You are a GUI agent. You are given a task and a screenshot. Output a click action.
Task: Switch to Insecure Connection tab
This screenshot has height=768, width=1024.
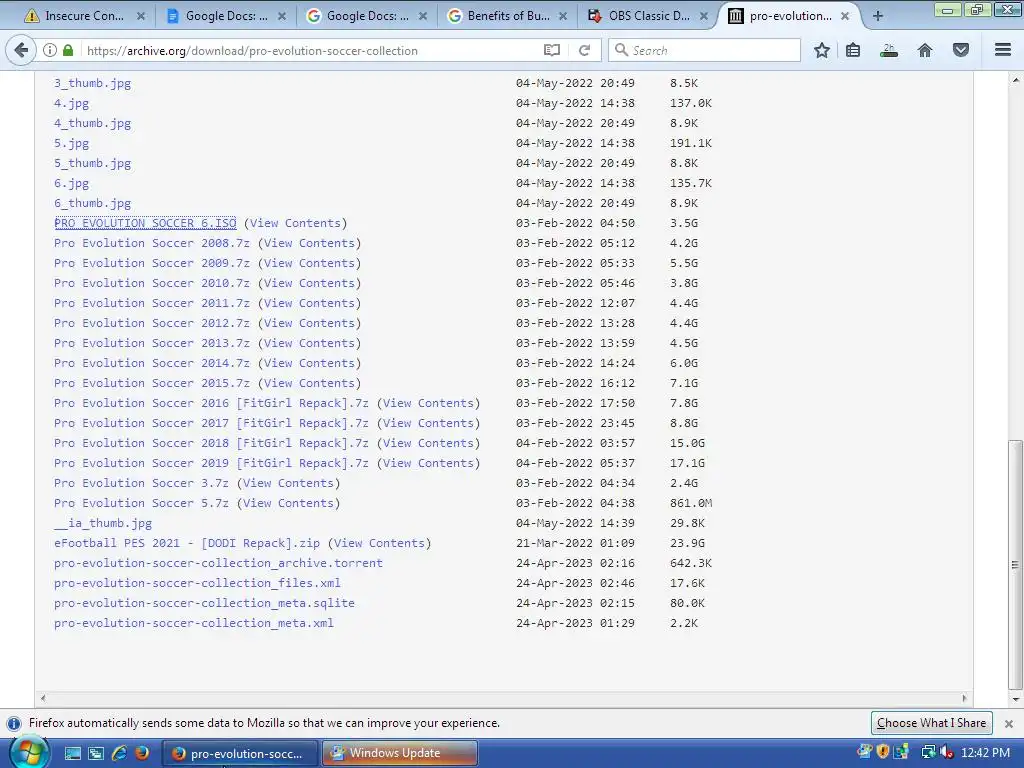(x=82, y=16)
